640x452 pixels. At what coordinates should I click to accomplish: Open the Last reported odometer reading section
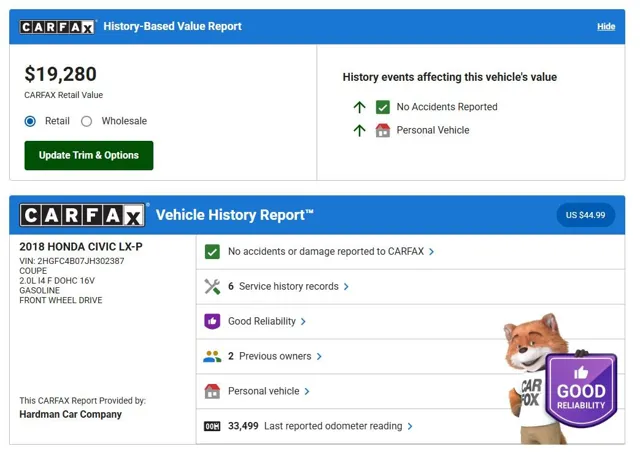(x=410, y=426)
